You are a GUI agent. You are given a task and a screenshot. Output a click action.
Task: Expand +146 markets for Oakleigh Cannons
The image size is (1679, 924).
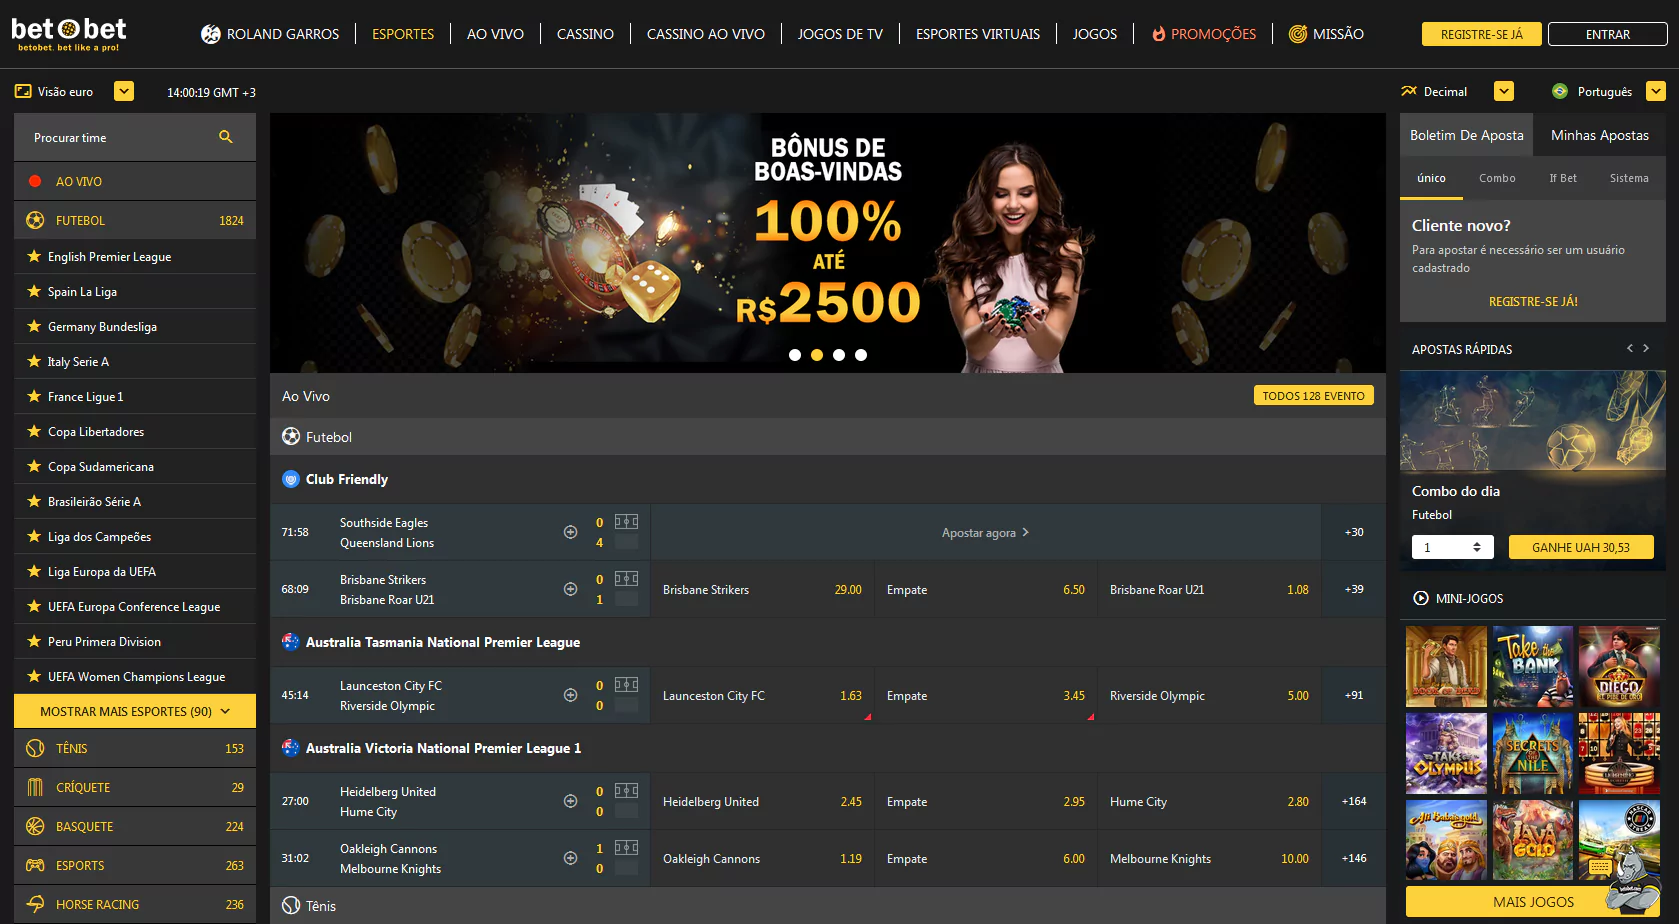click(x=1354, y=858)
